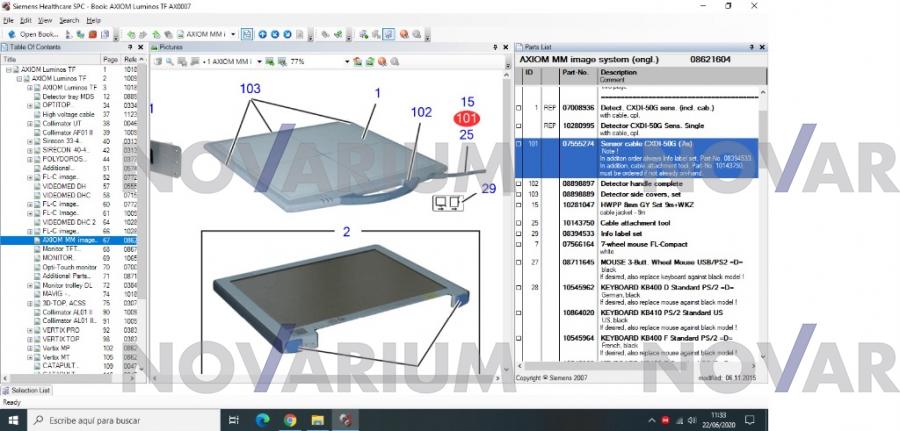Image resolution: width=900 pixels, height=431 pixels.
Task: Open the Selection List tab
Action: [x=28, y=389]
